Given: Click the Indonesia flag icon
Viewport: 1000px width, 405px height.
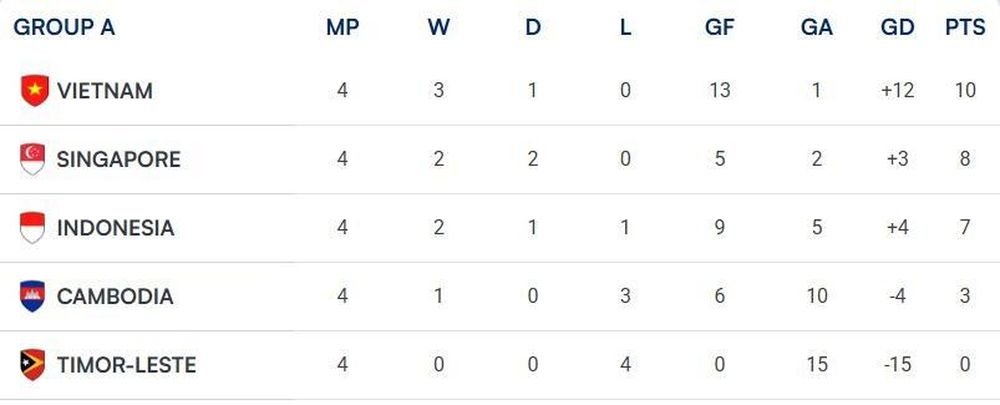Looking at the screenshot, I should point(33,228).
